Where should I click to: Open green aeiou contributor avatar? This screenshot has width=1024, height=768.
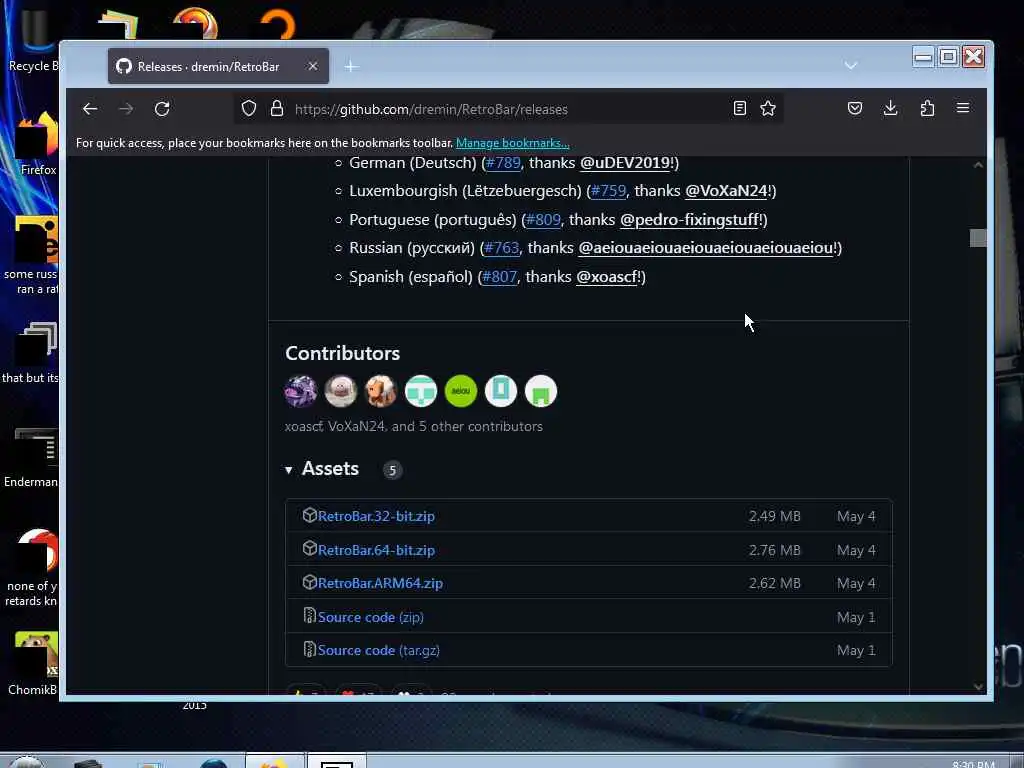click(461, 391)
